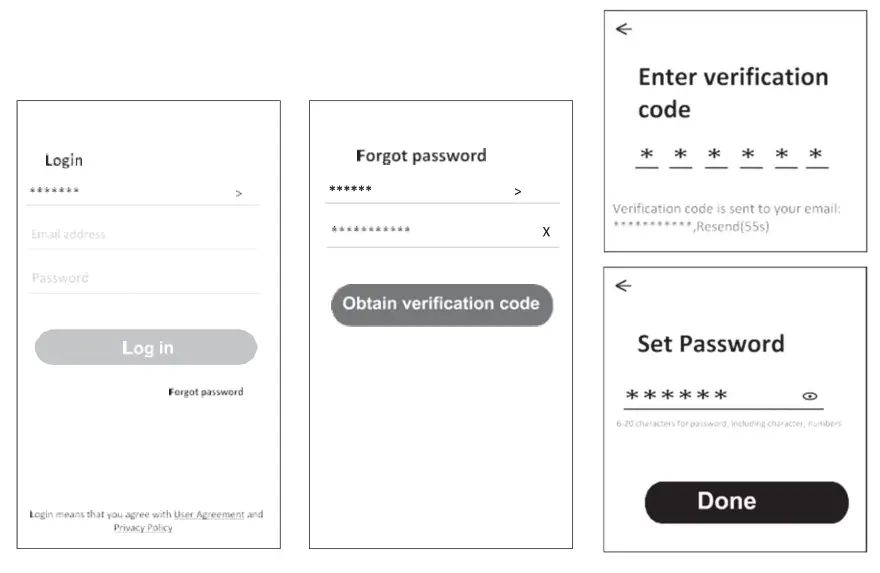Click back arrow on Enter verification code screen
880x573 pixels.
624,30
